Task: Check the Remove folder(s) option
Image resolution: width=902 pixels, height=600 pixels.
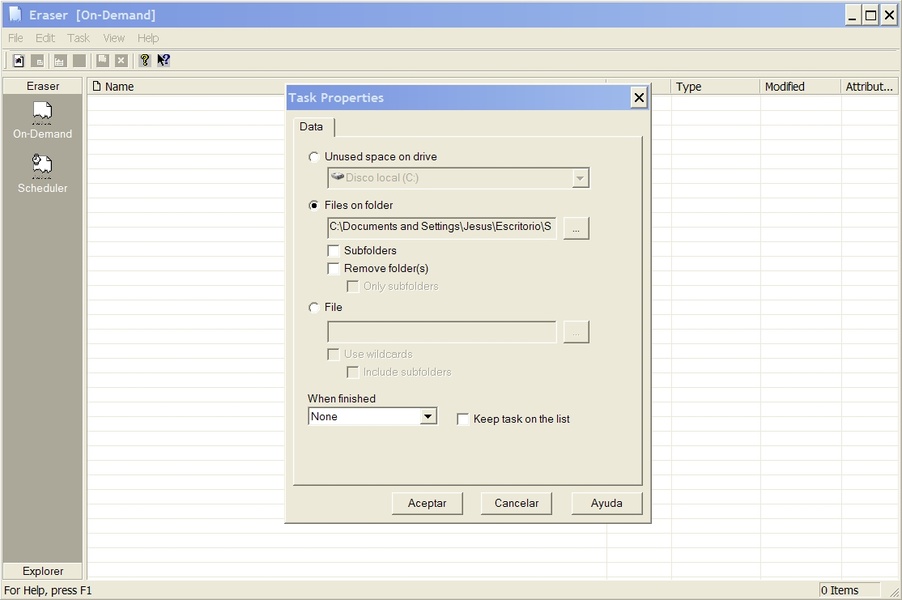Action: 334,269
